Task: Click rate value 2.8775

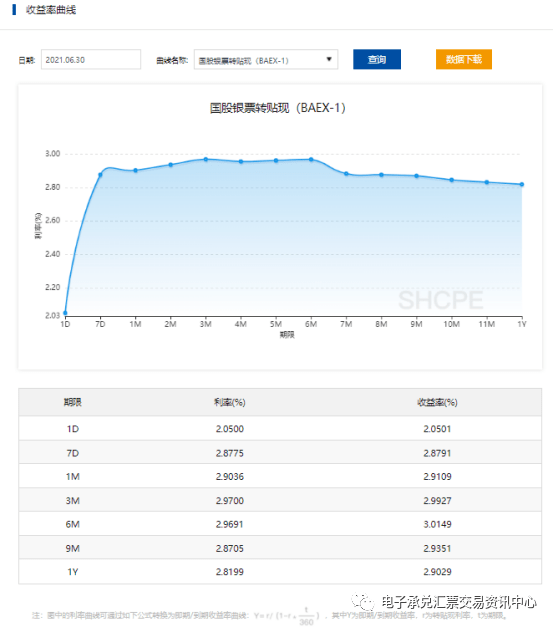Action: (230, 453)
